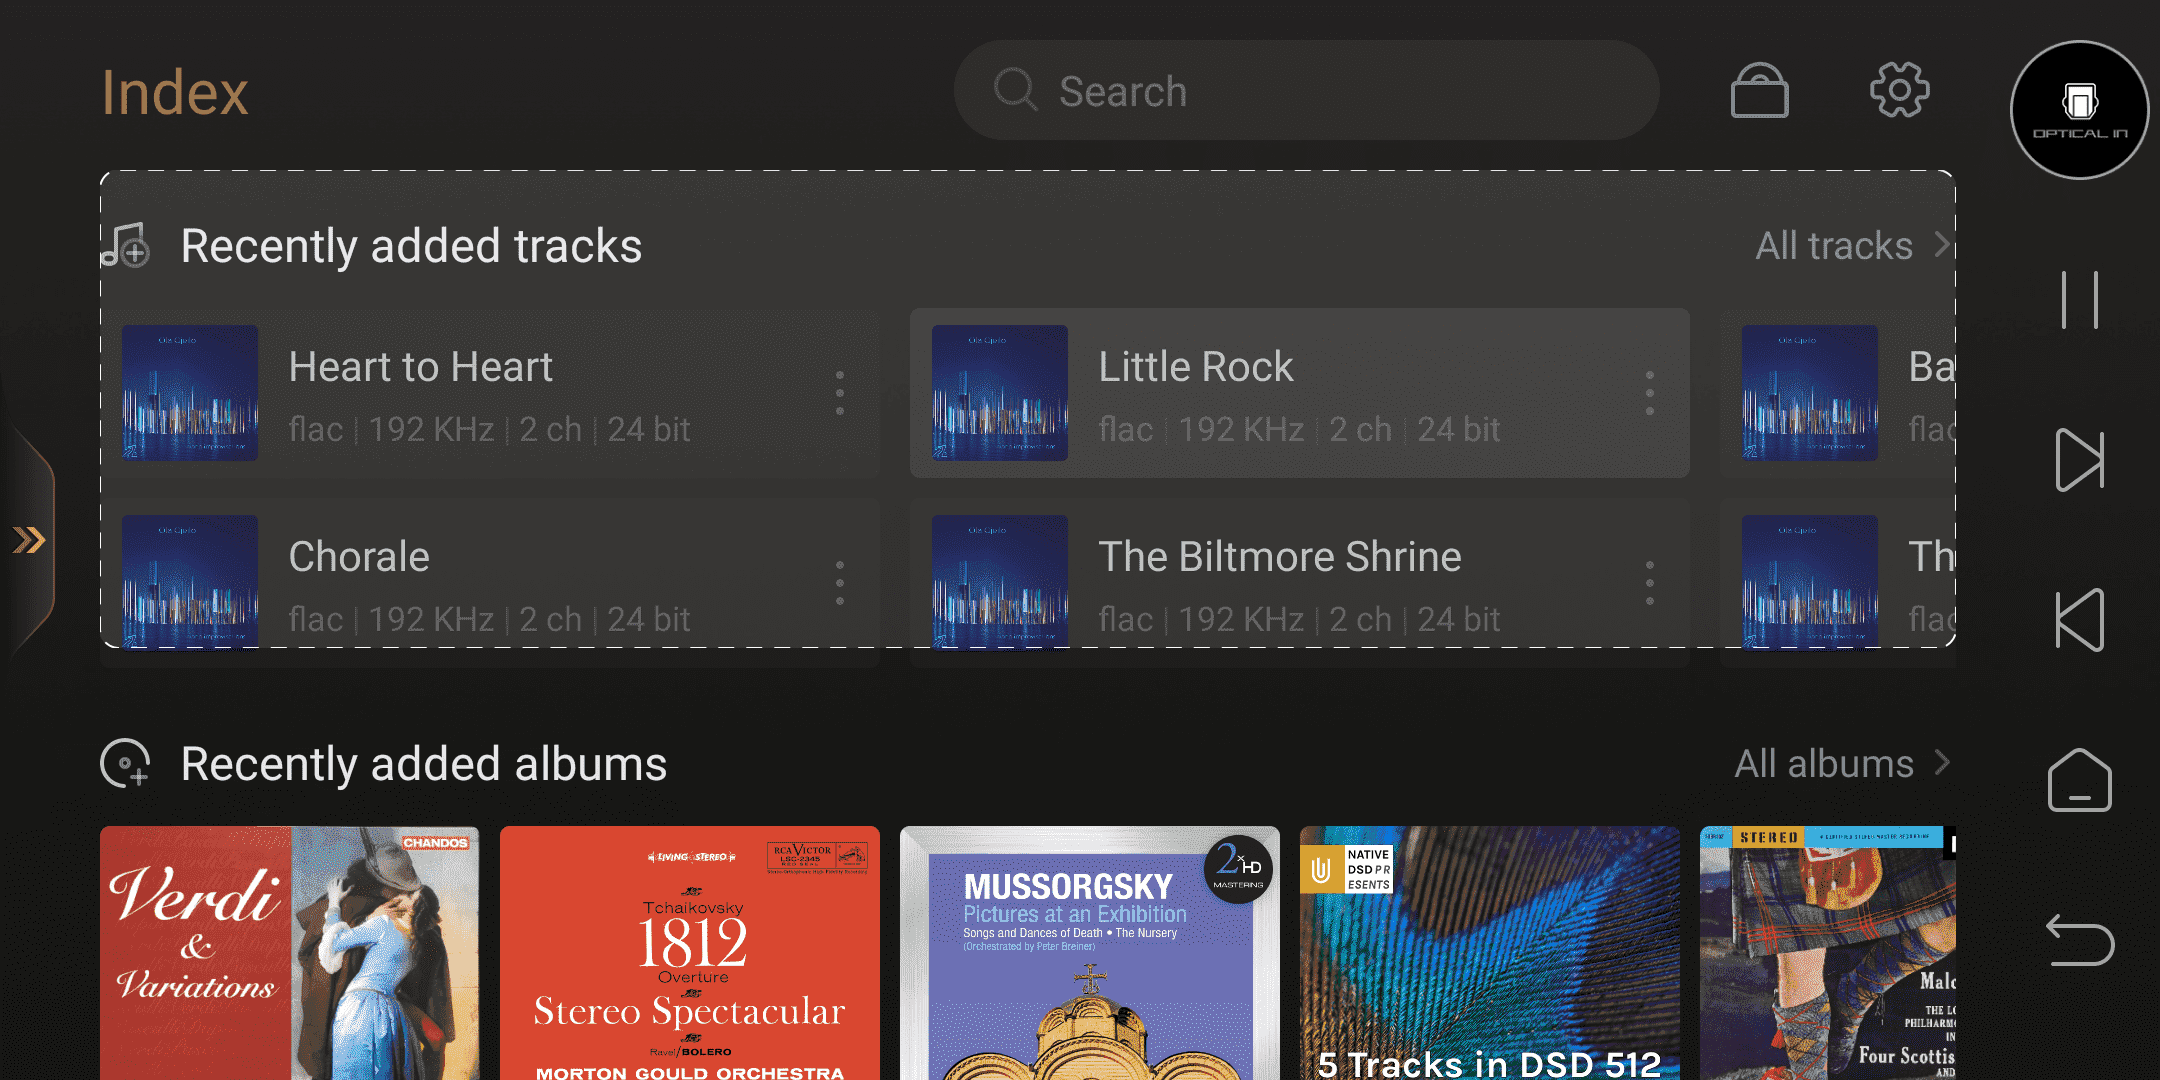
Task: Pause playback with the pause button
Action: pyautogui.click(x=2080, y=300)
